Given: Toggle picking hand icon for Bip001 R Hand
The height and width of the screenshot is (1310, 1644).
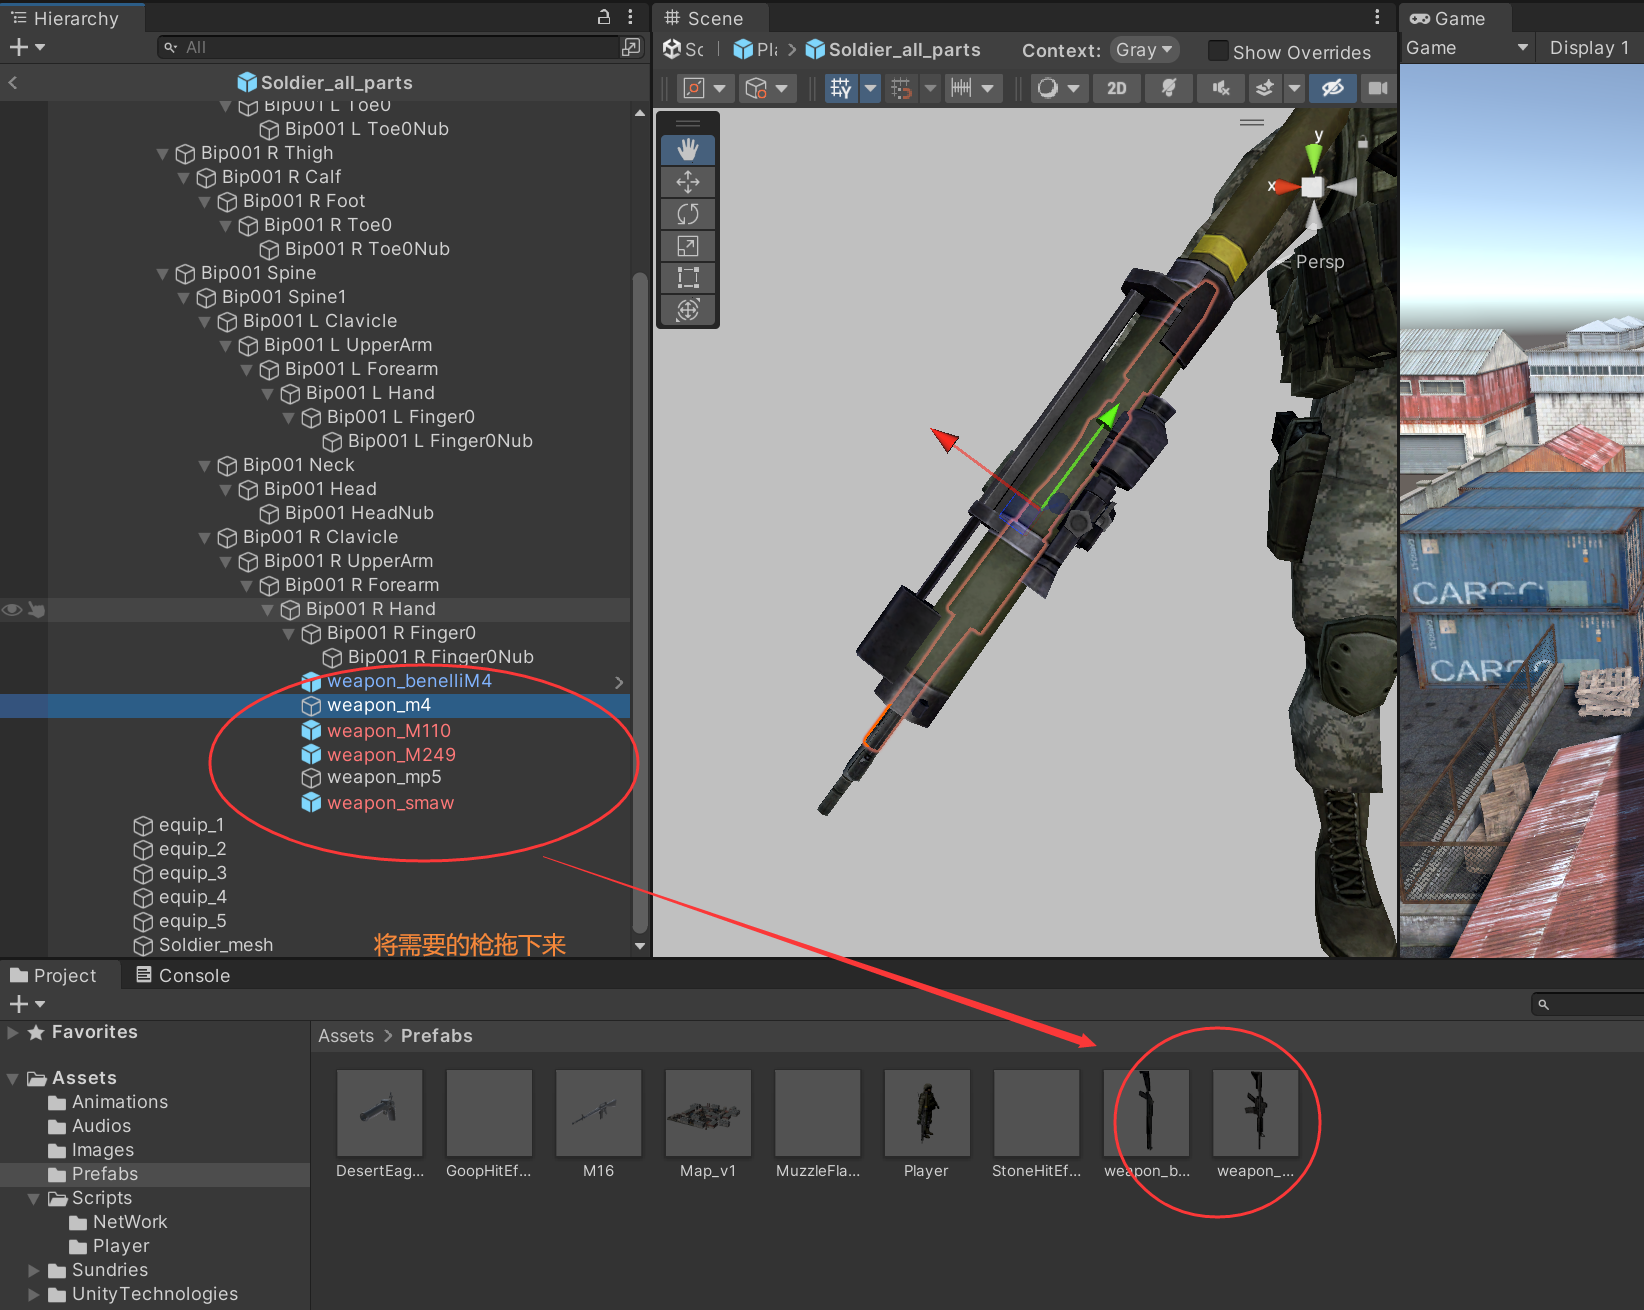Looking at the screenshot, I should click(36, 609).
